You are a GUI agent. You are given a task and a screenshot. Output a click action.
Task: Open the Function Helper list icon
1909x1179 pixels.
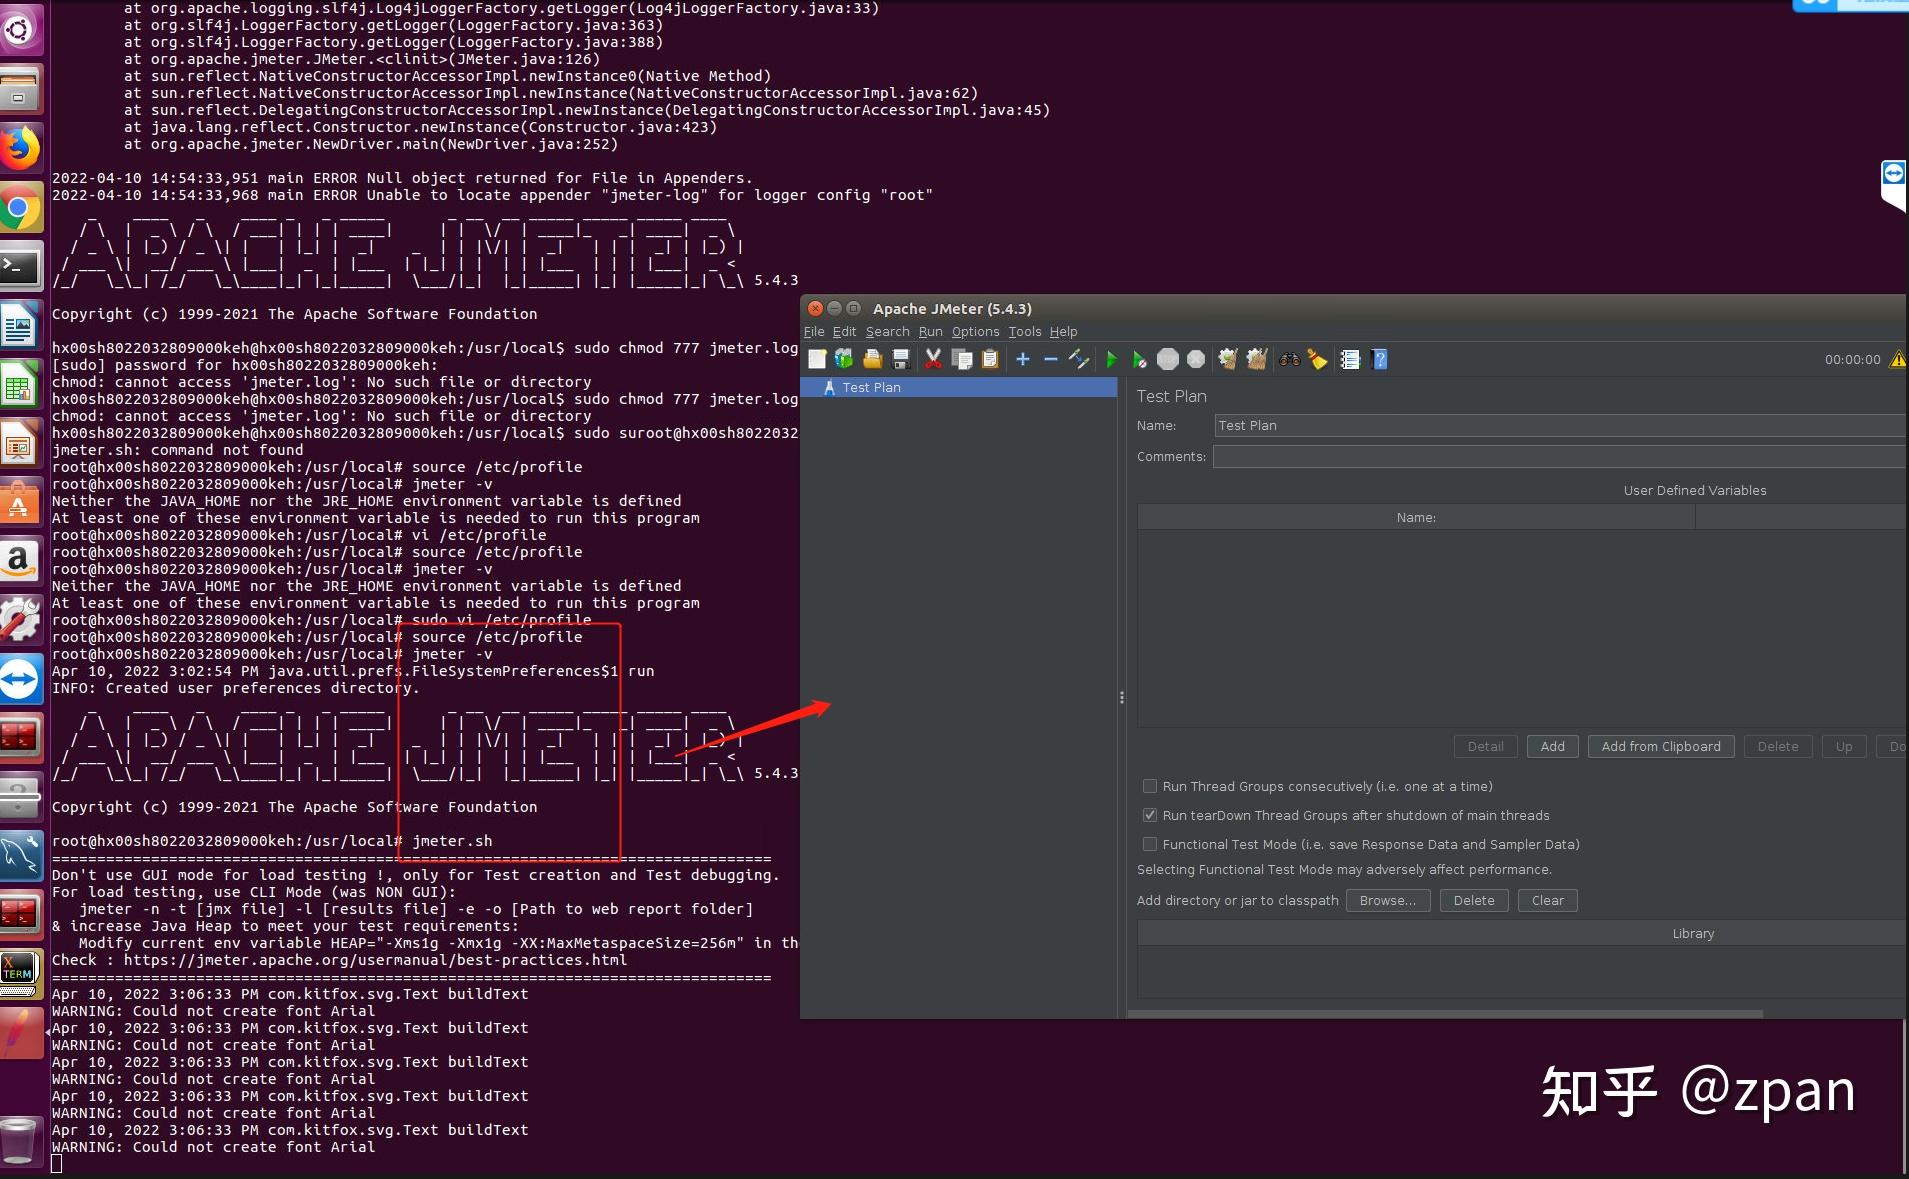pos(1350,359)
